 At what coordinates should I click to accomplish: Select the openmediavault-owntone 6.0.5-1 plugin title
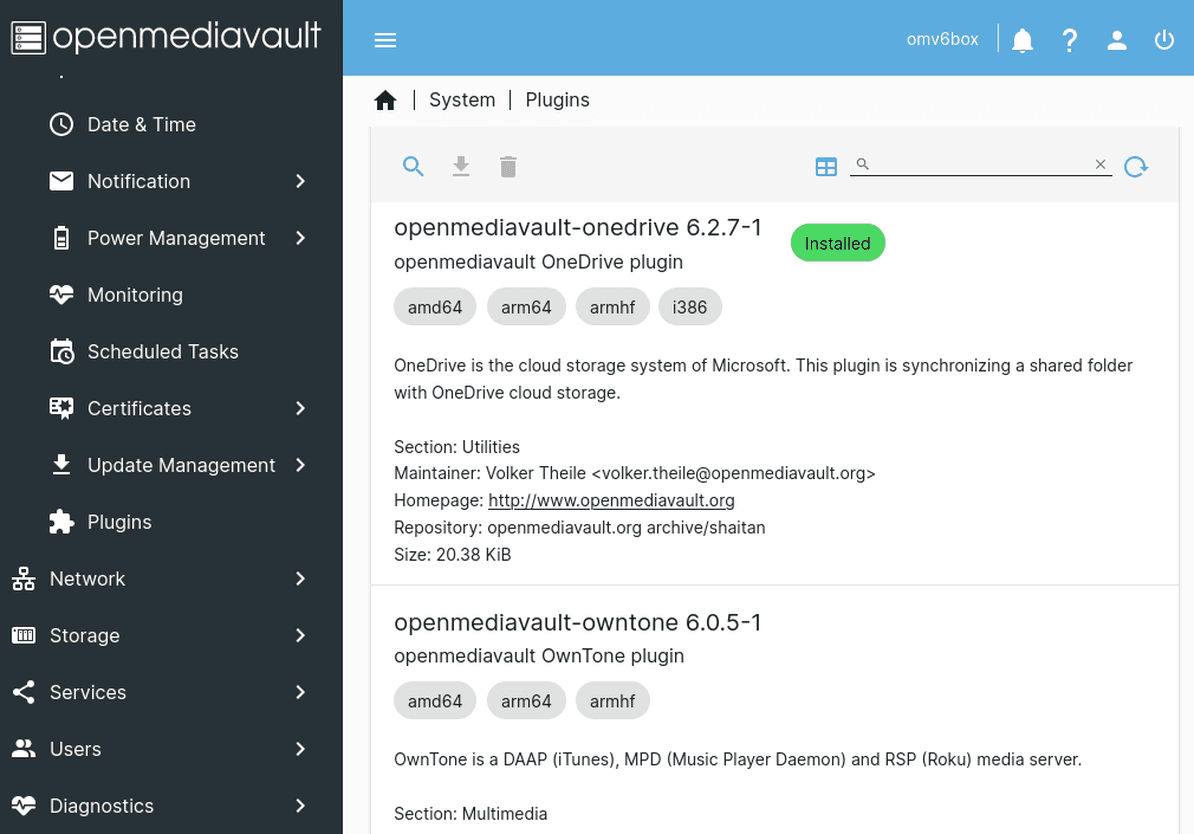pos(577,622)
